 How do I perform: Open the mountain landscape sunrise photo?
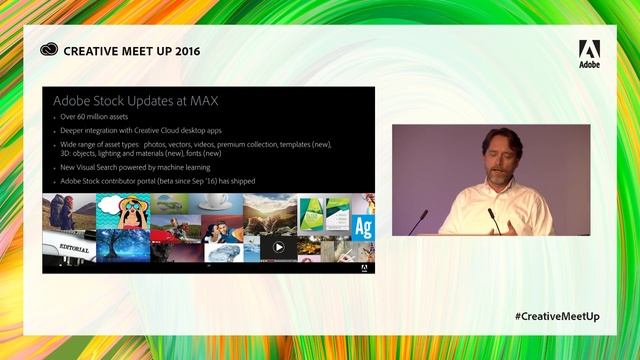tap(270, 215)
